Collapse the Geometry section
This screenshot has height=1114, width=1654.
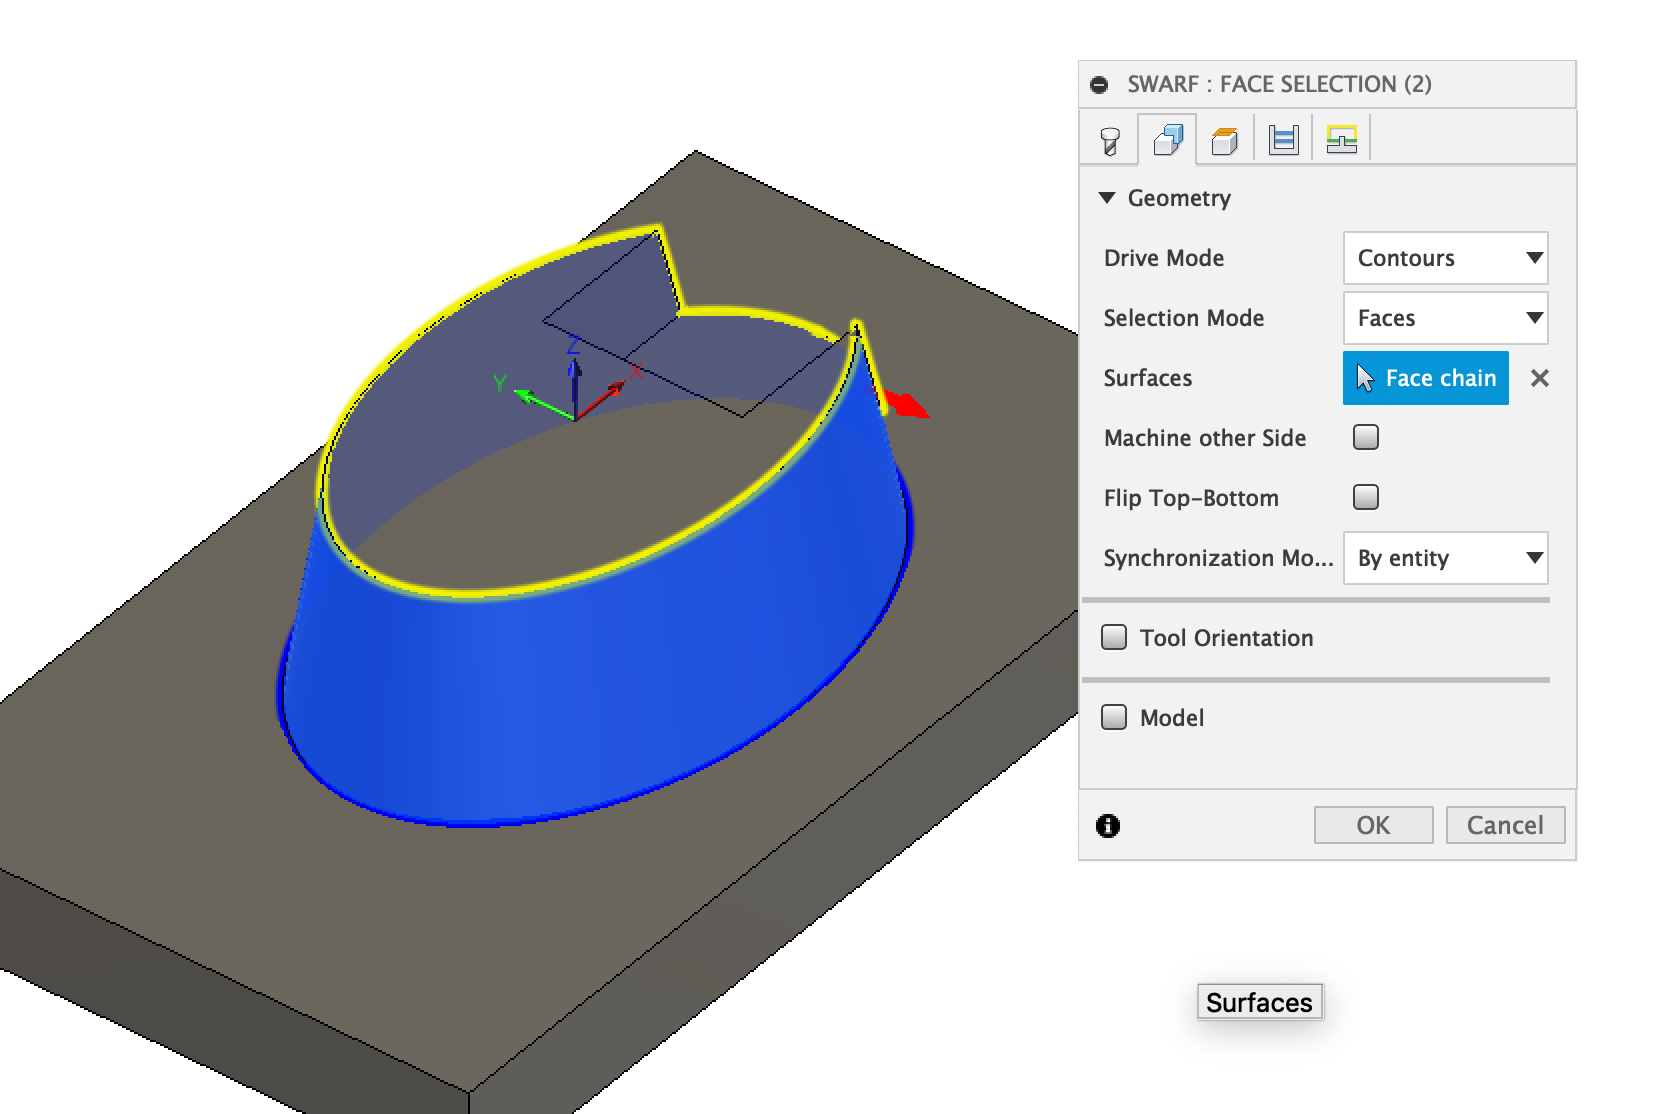point(1107,198)
